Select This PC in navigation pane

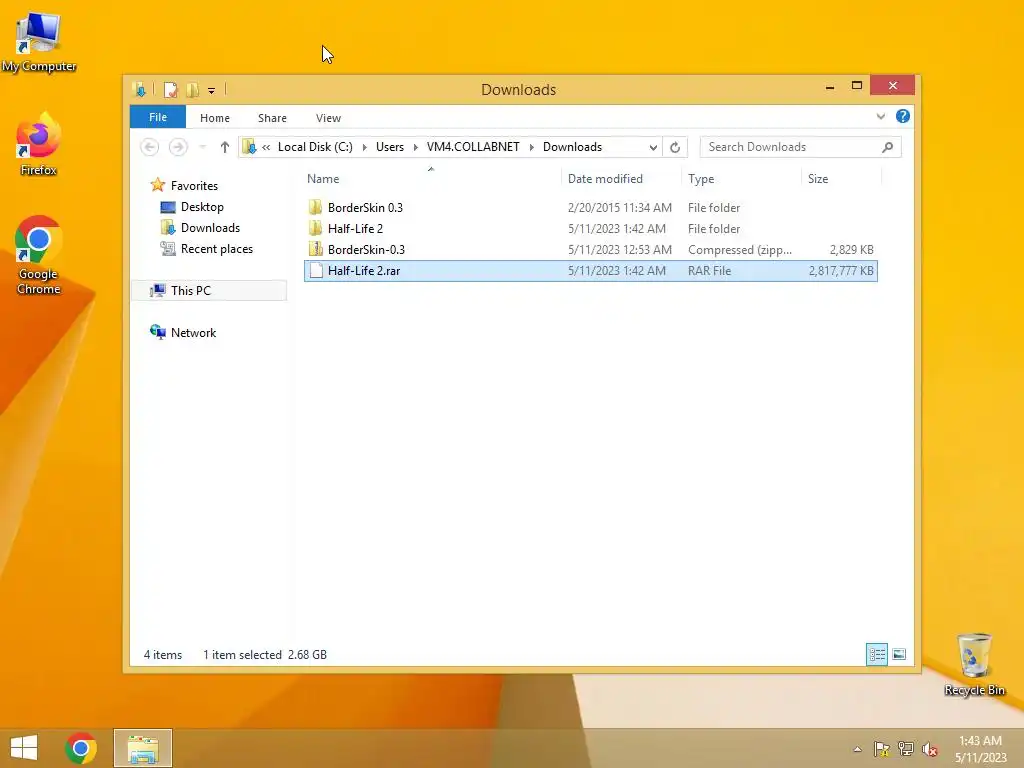coord(209,291)
